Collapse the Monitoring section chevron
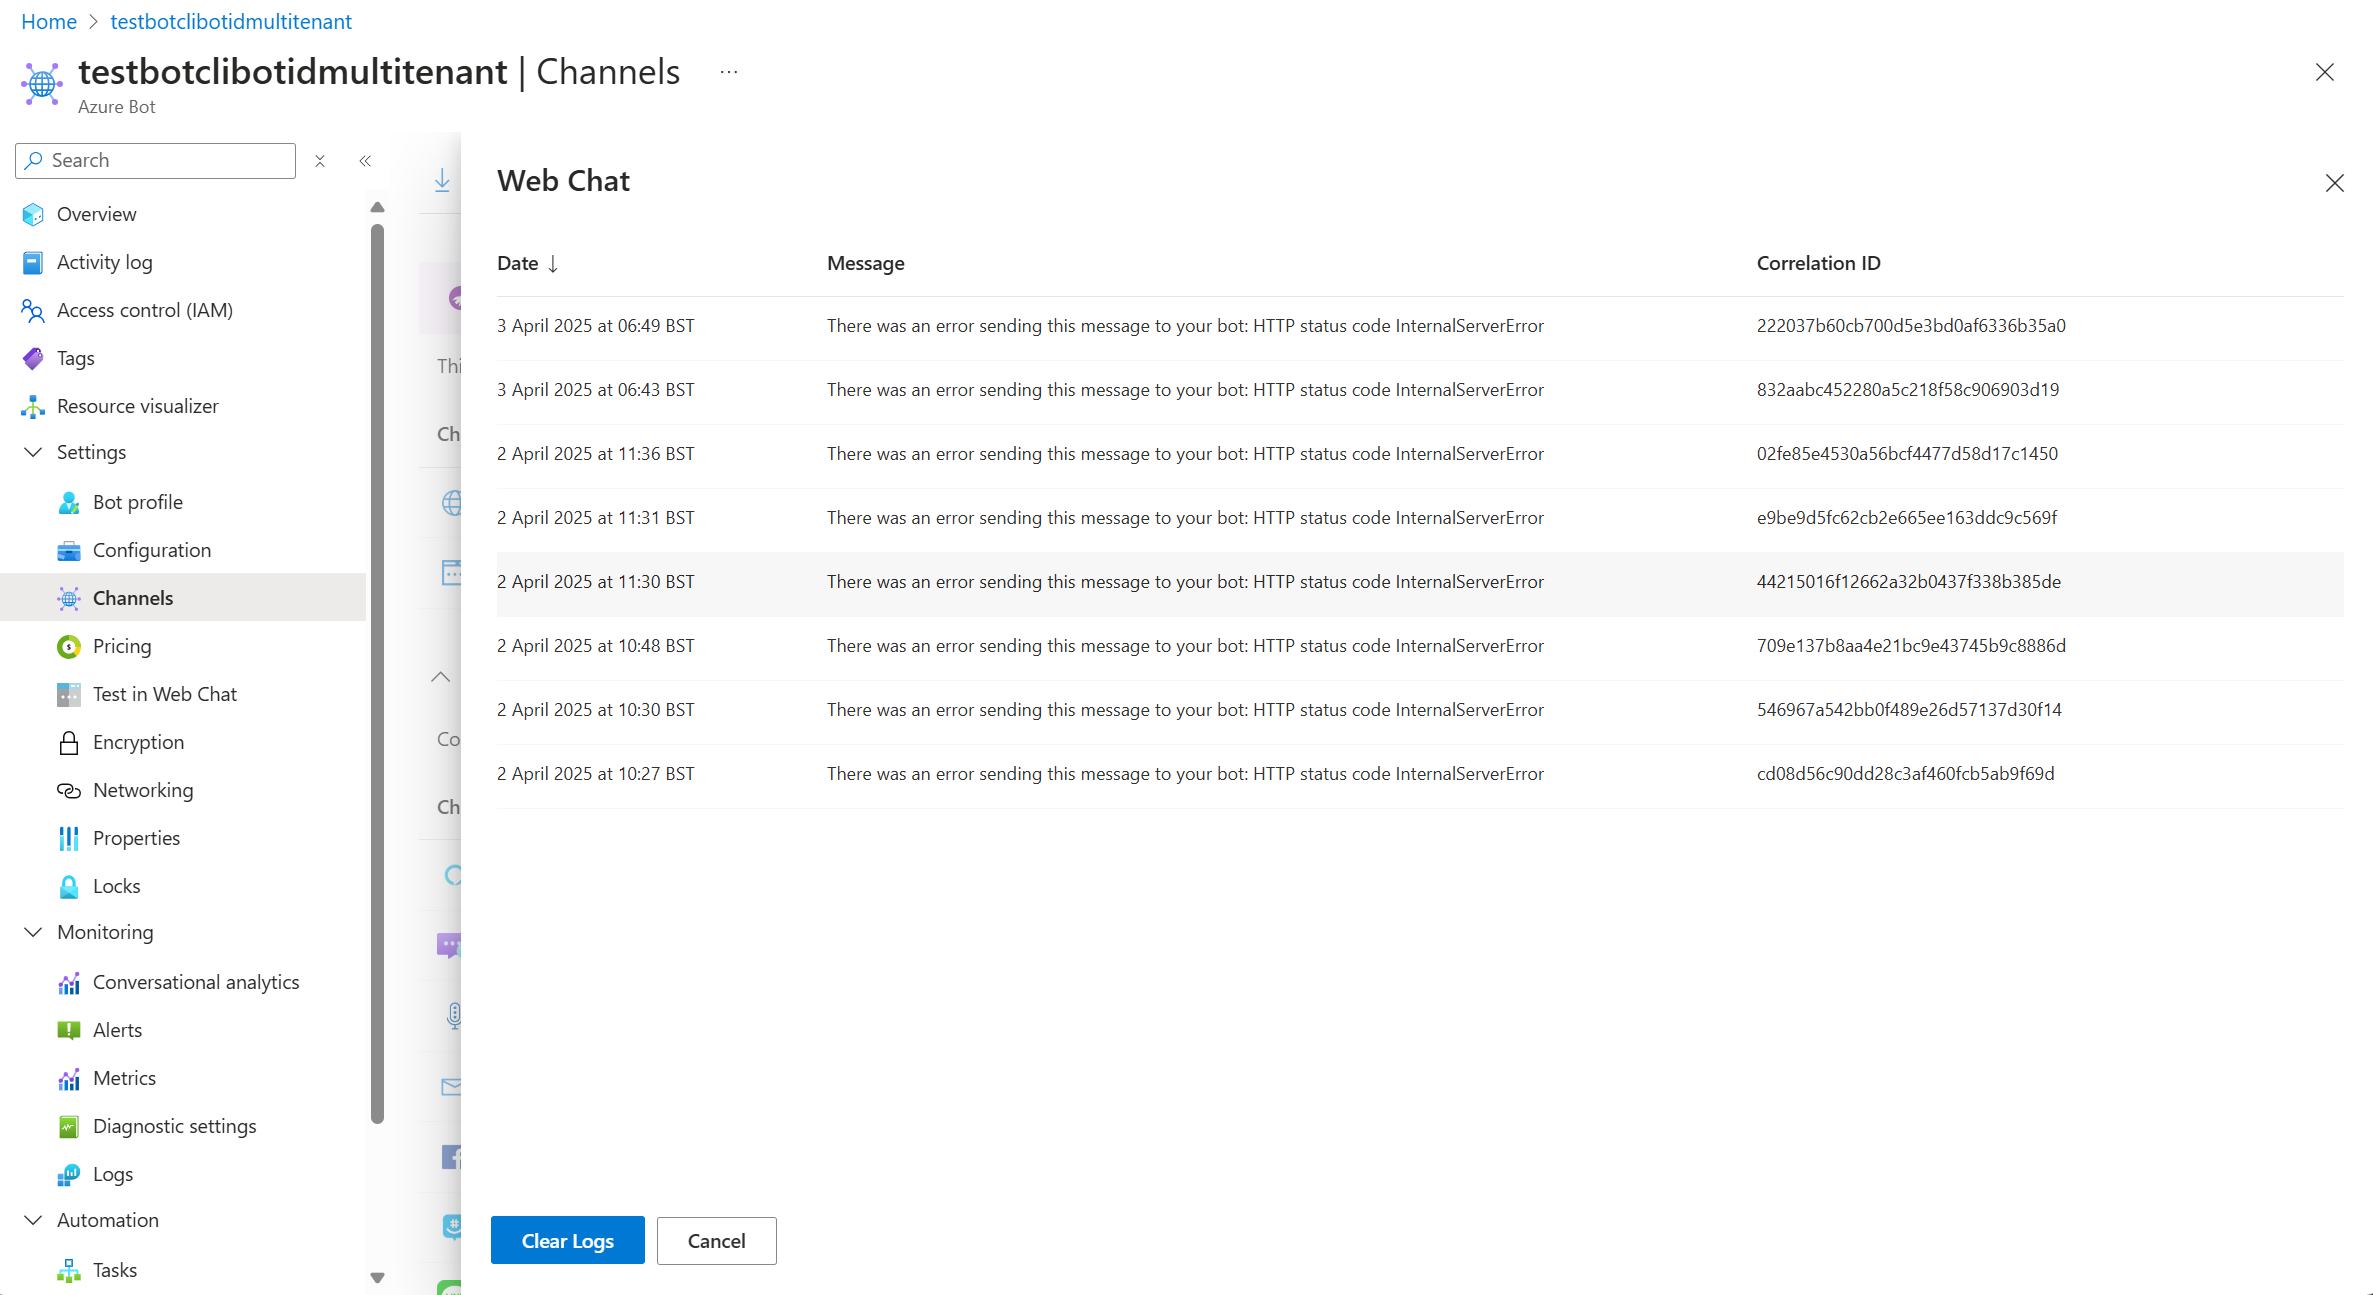2373x1295 pixels. pos(33,932)
